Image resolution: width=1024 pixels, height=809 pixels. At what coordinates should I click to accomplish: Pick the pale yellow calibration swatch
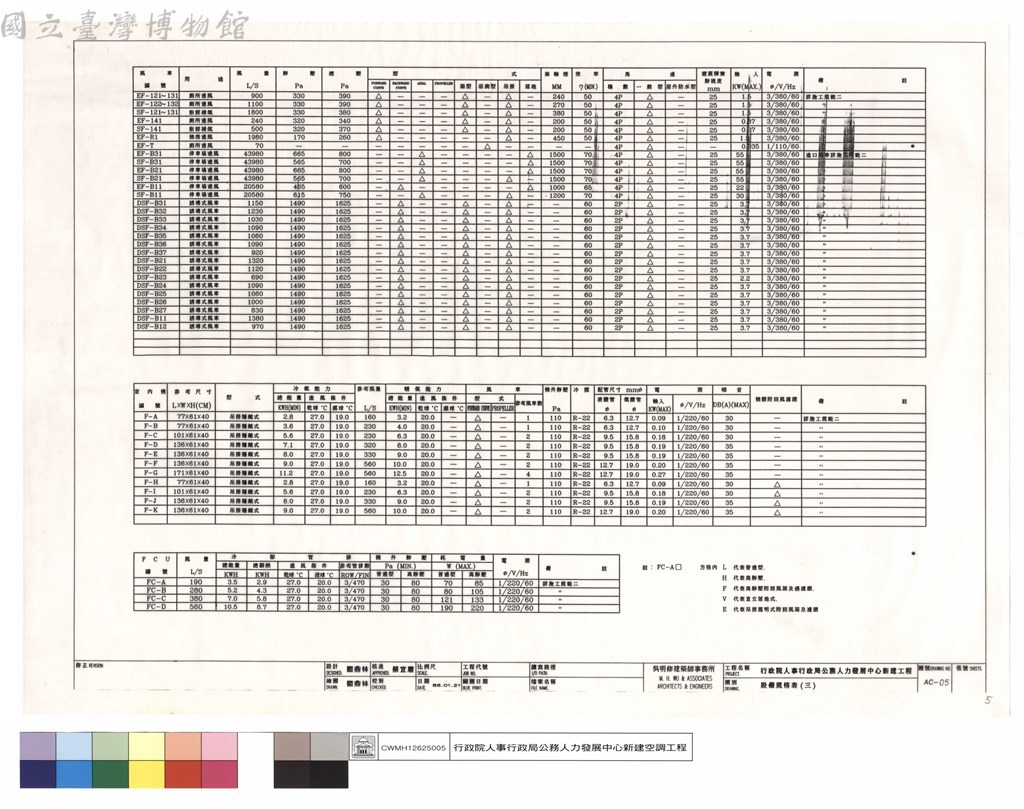[x=147, y=746]
